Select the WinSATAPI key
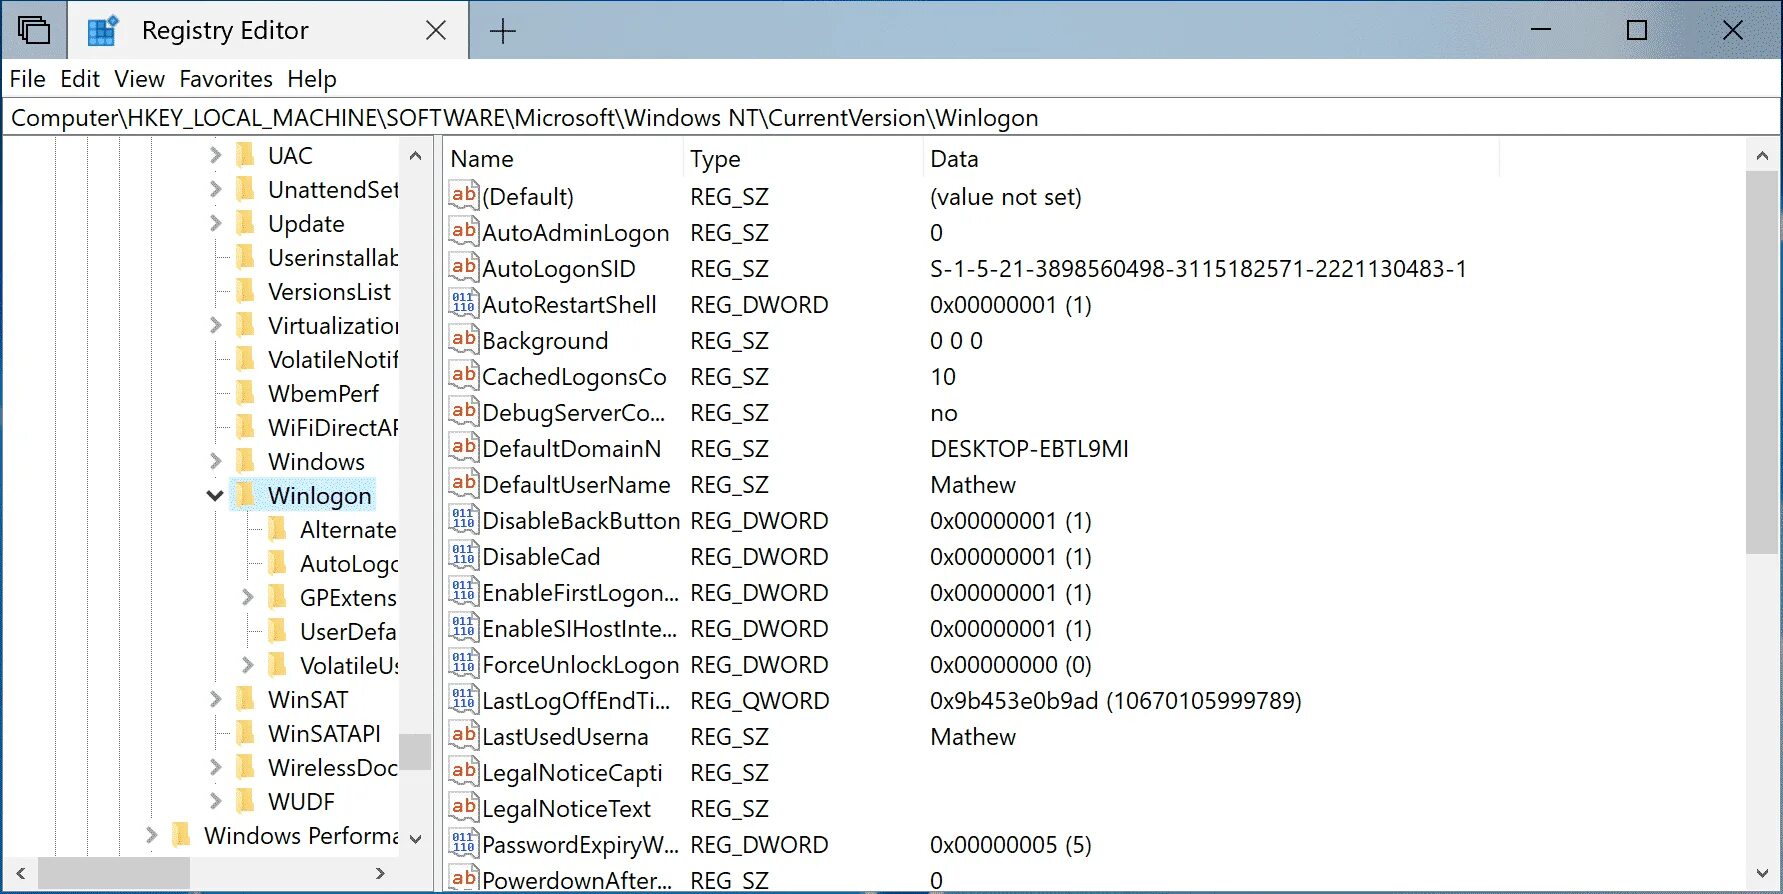1783x894 pixels. click(x=324, y=733)
